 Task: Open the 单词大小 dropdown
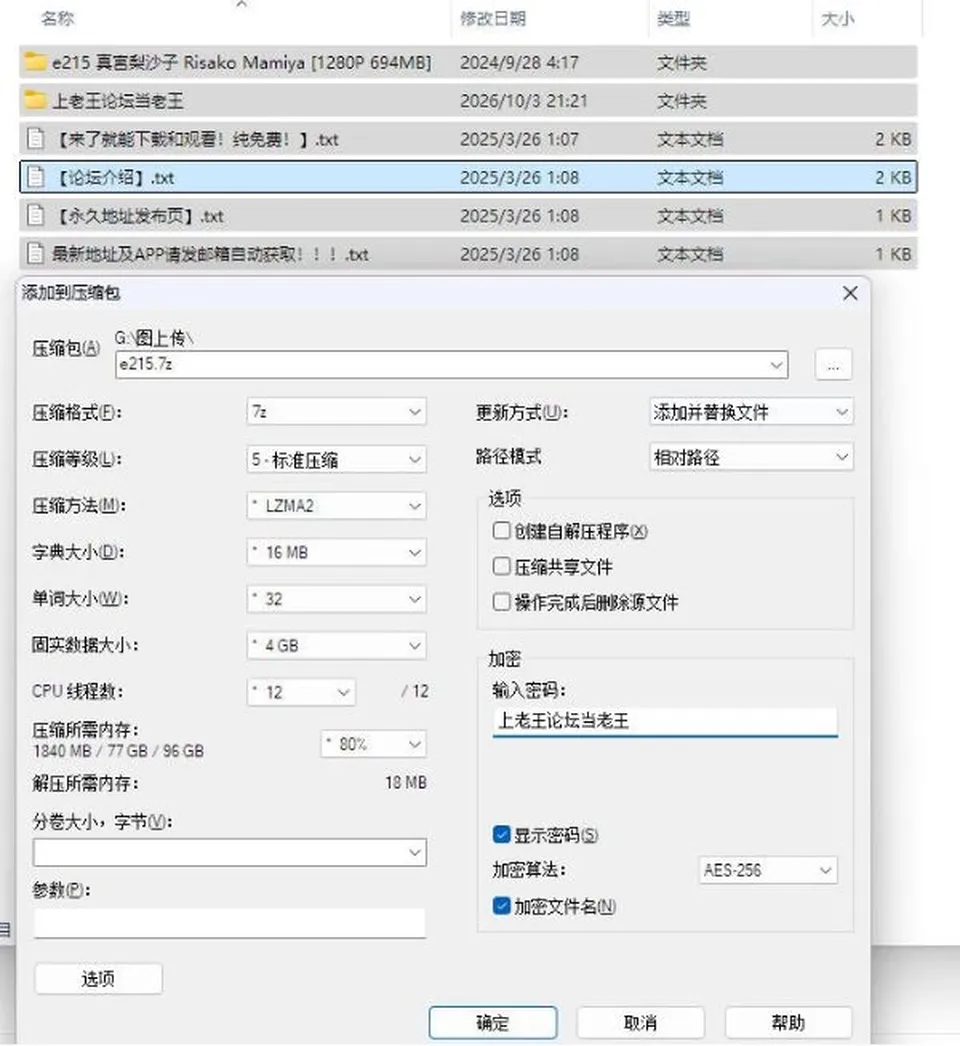(336, 599)
